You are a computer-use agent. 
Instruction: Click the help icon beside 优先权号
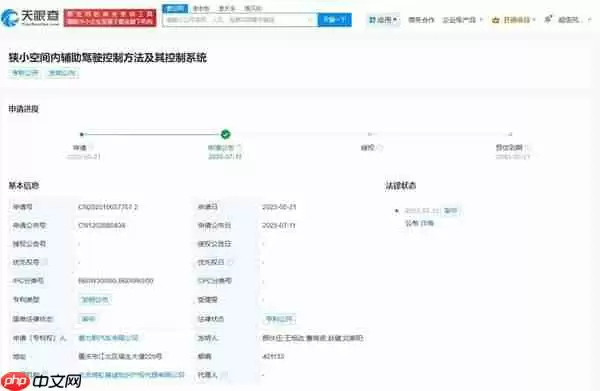pyautogui.click(x=45, y=262)
